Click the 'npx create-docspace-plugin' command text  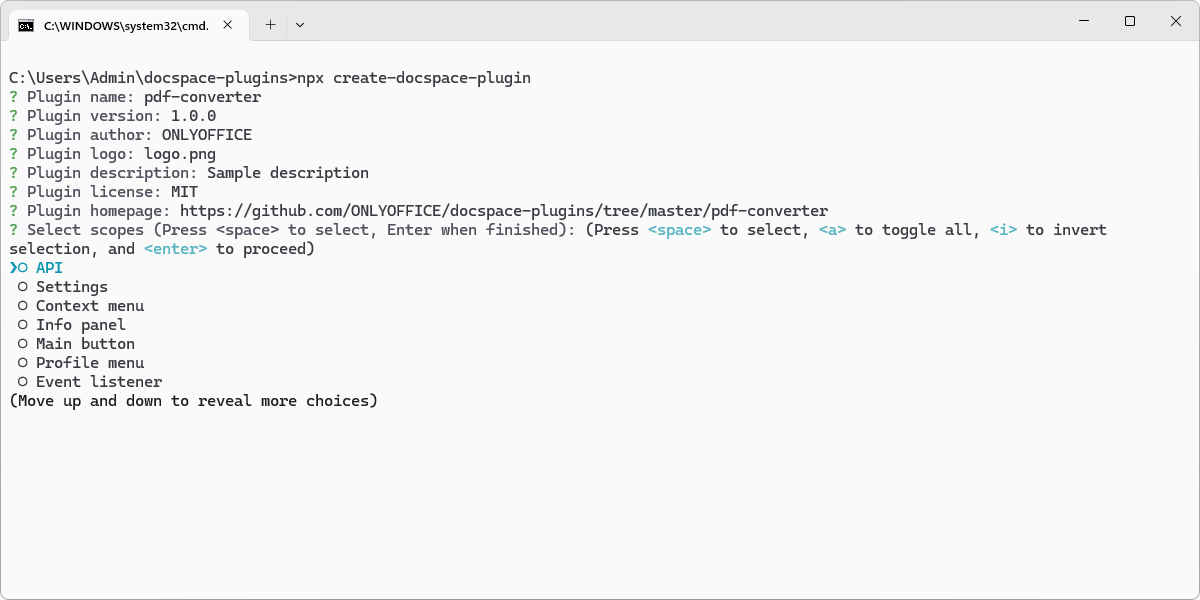coord(414,78)
